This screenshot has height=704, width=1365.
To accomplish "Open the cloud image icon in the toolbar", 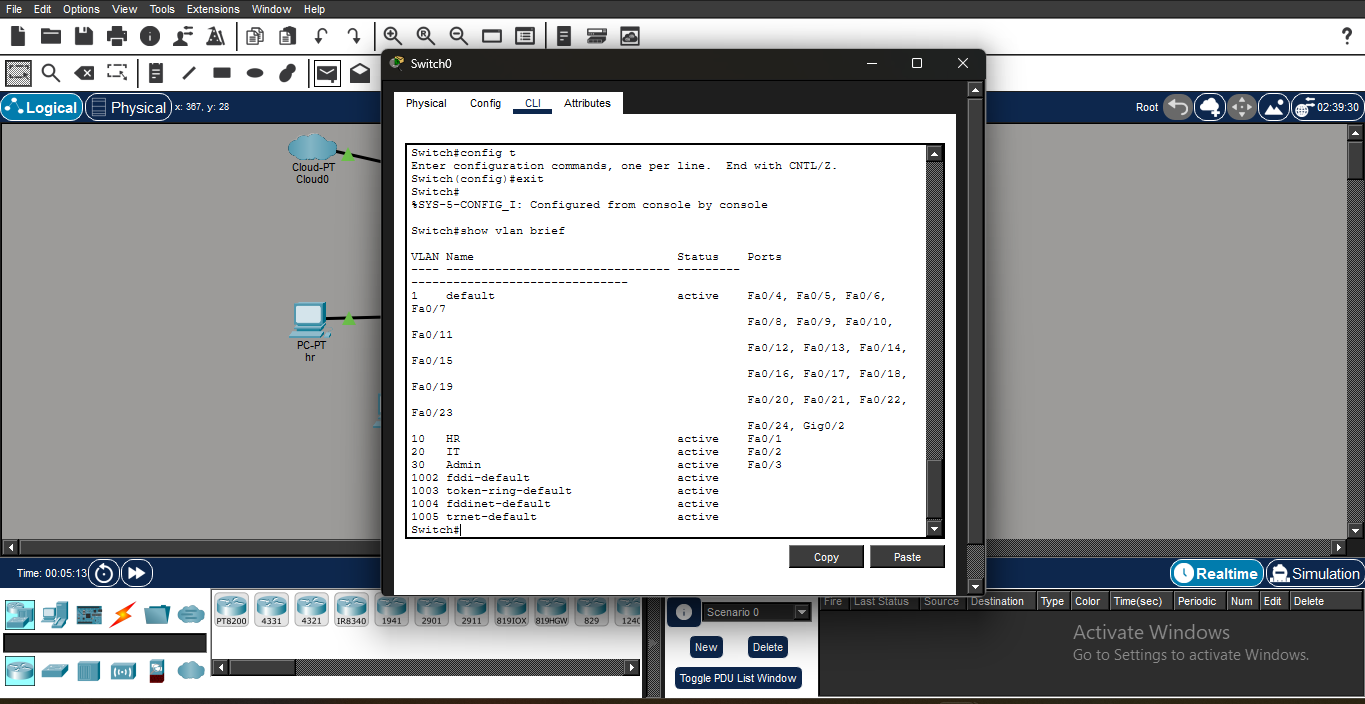I will [x=630, y=36].
